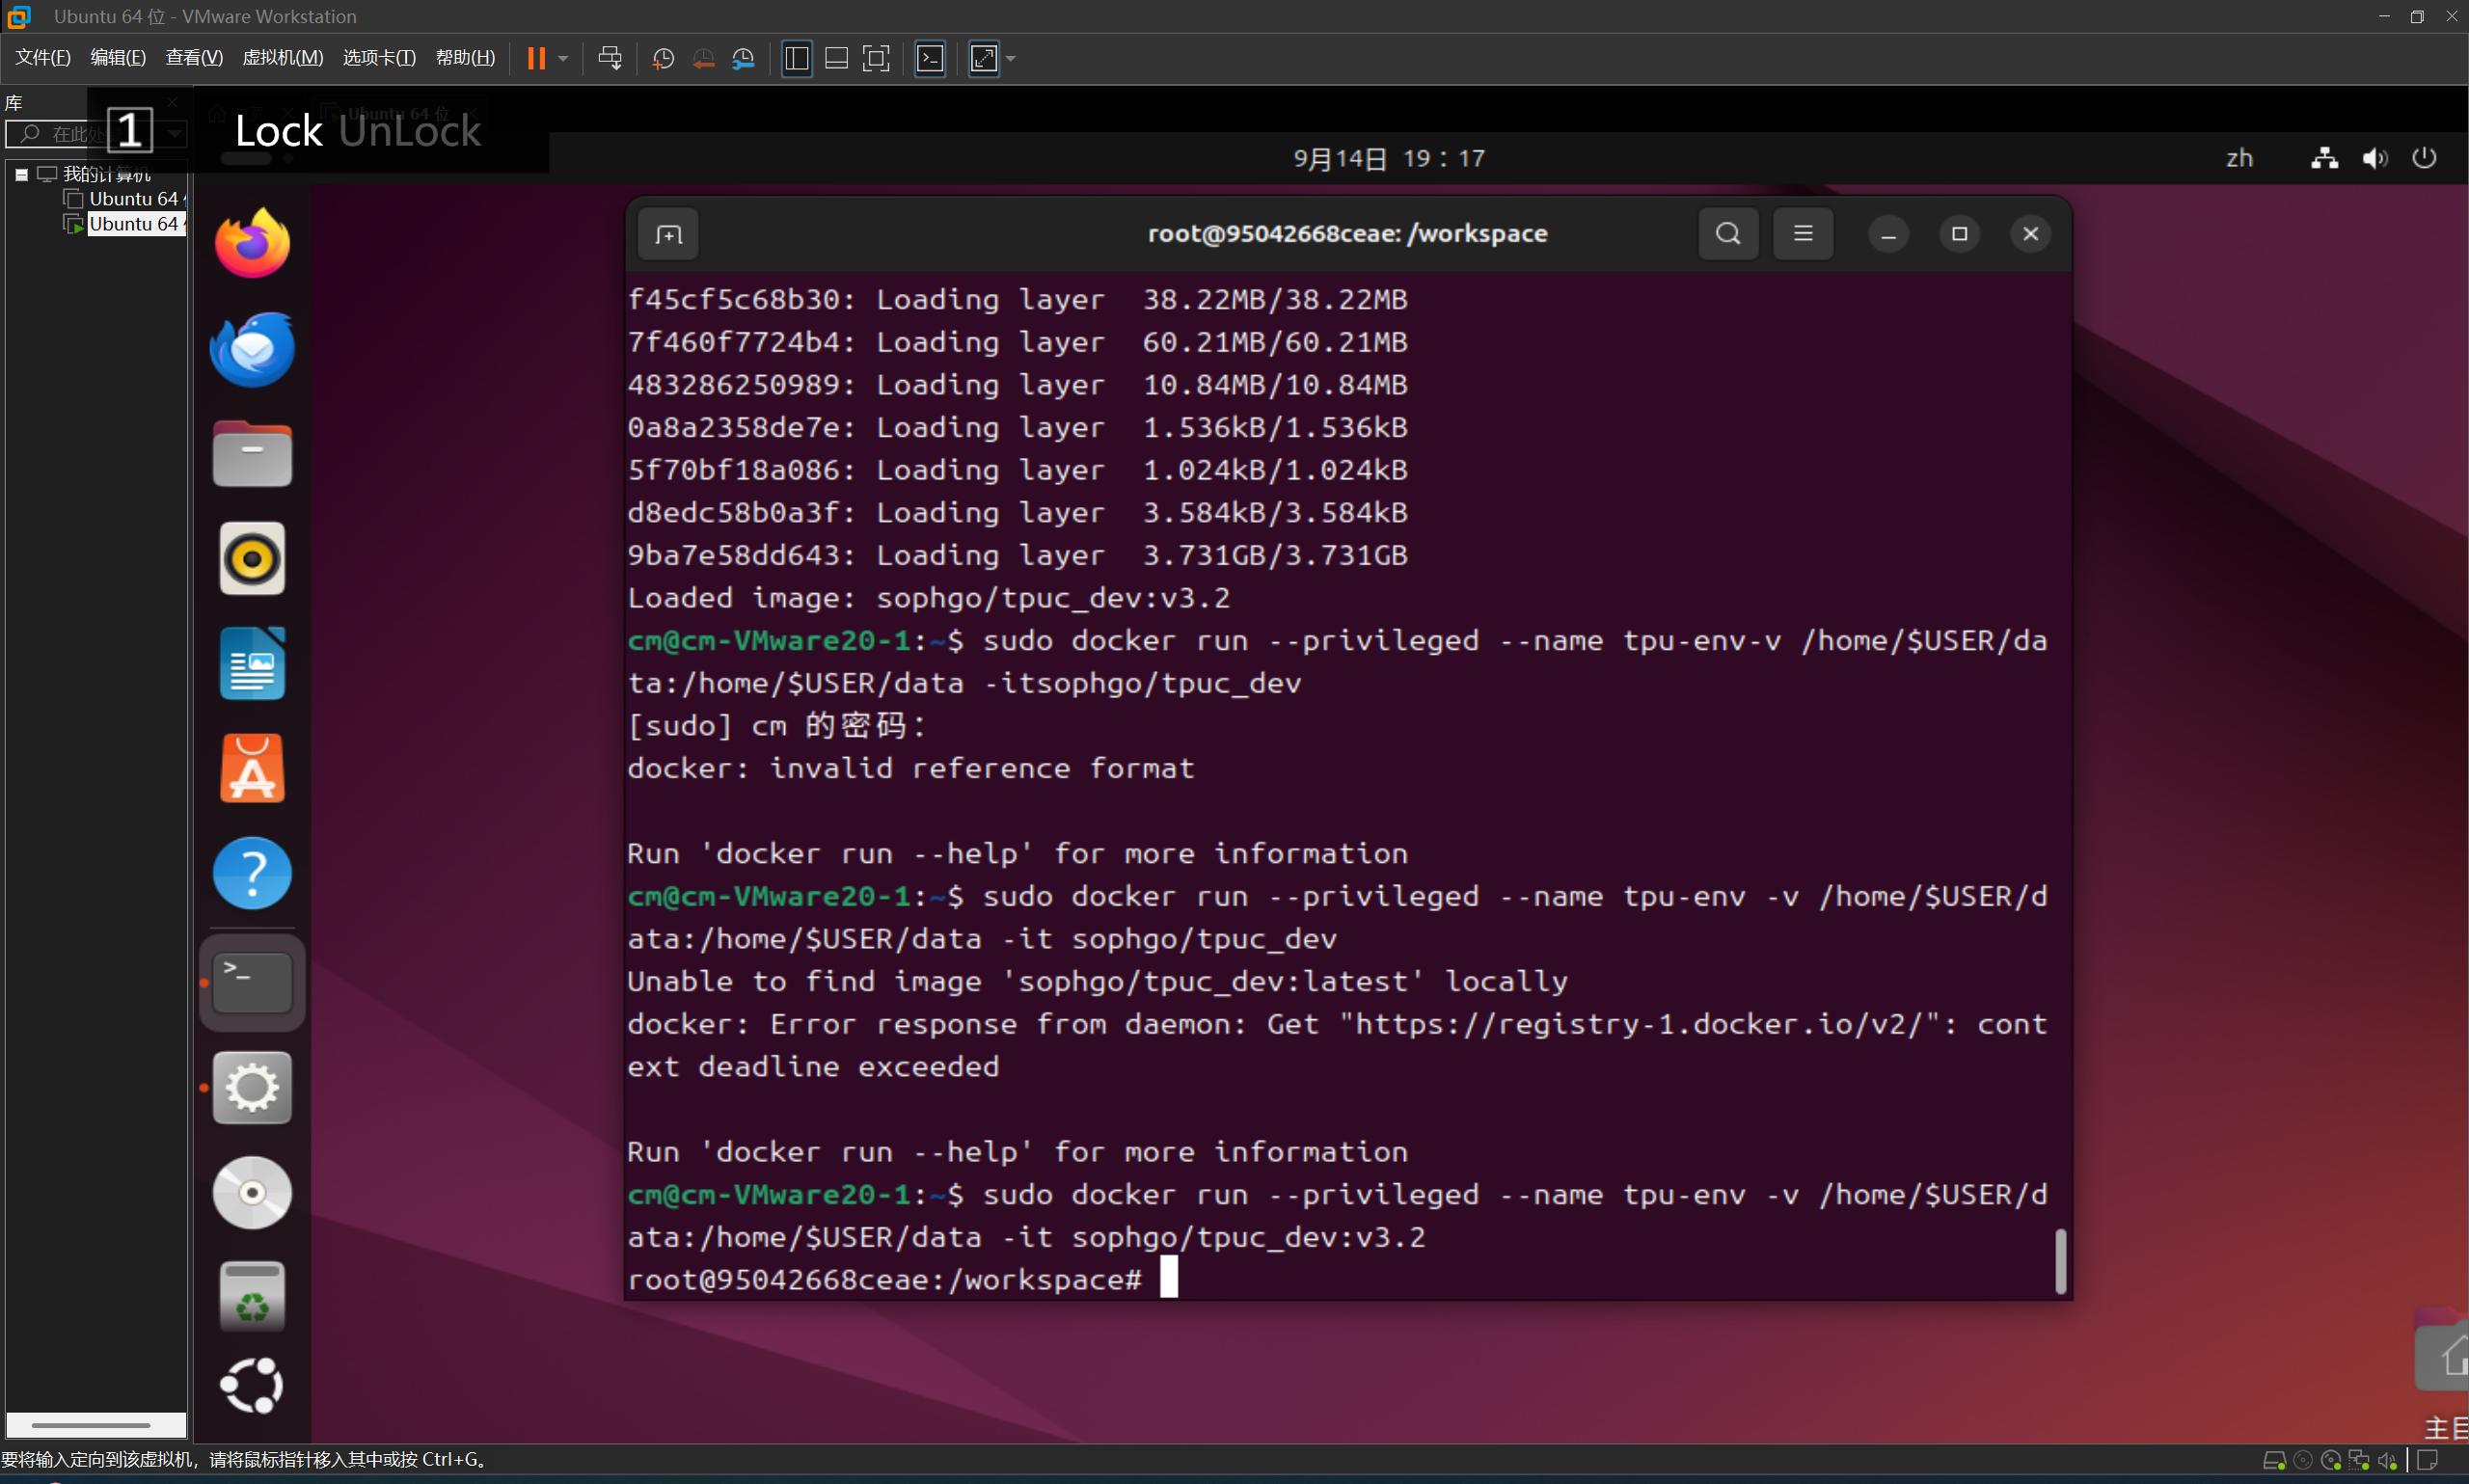Open the VMware console view icon
The image size is (2469, 1484).
tap(930, 58)
